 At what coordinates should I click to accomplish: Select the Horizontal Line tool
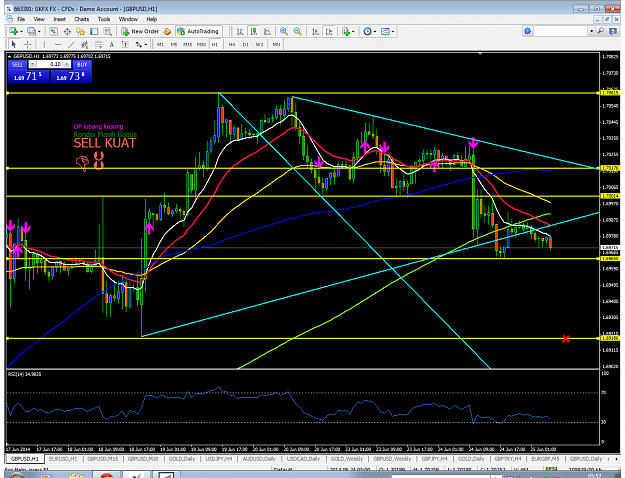tap(58, 44)
